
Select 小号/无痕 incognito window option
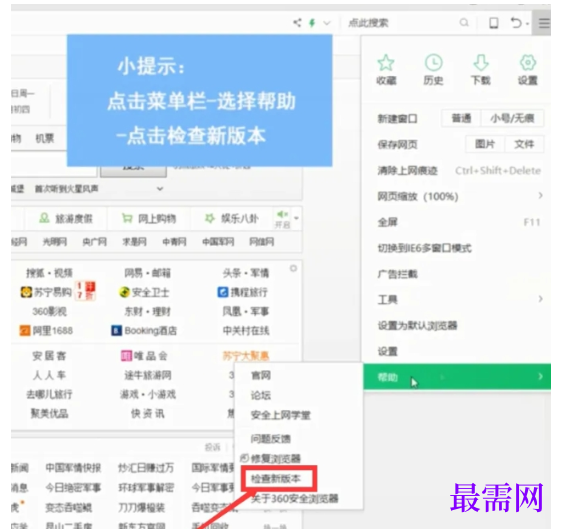512,119
